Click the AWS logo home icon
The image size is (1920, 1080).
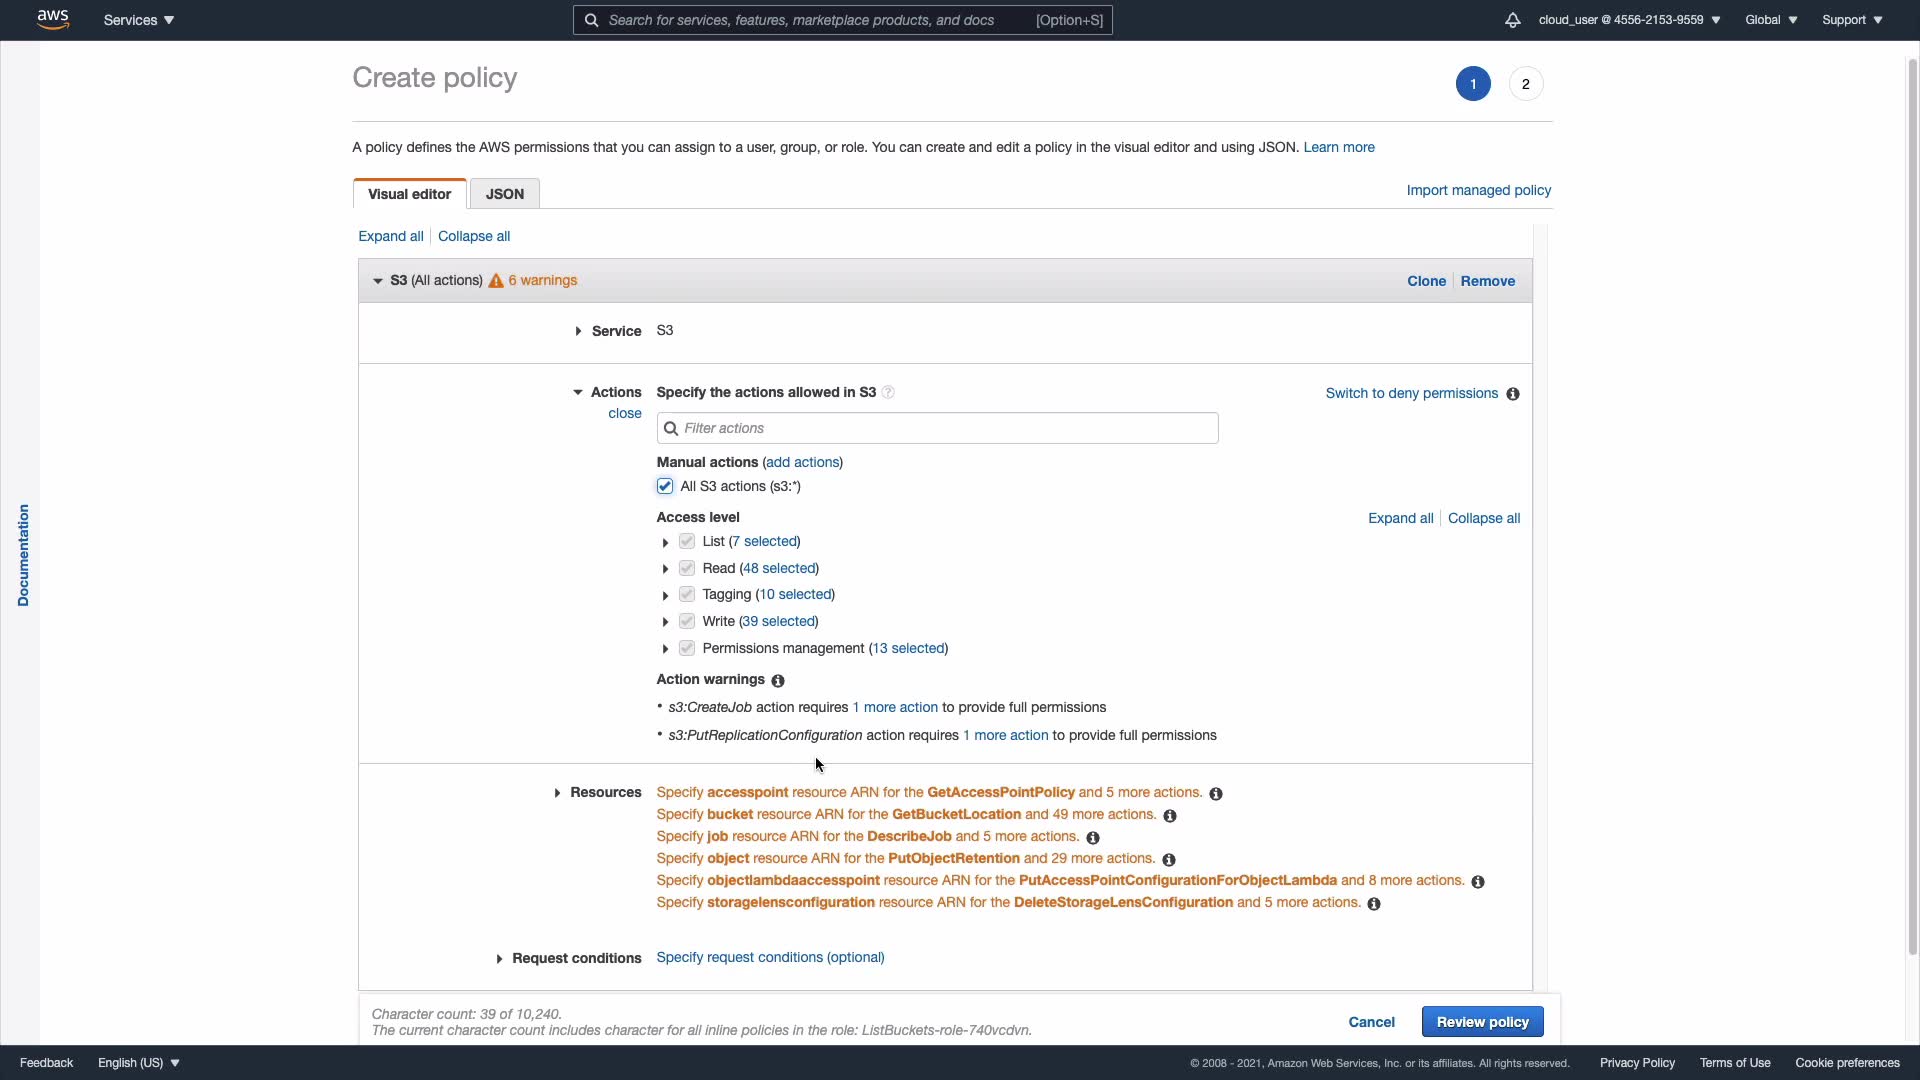tap(53, 19)
